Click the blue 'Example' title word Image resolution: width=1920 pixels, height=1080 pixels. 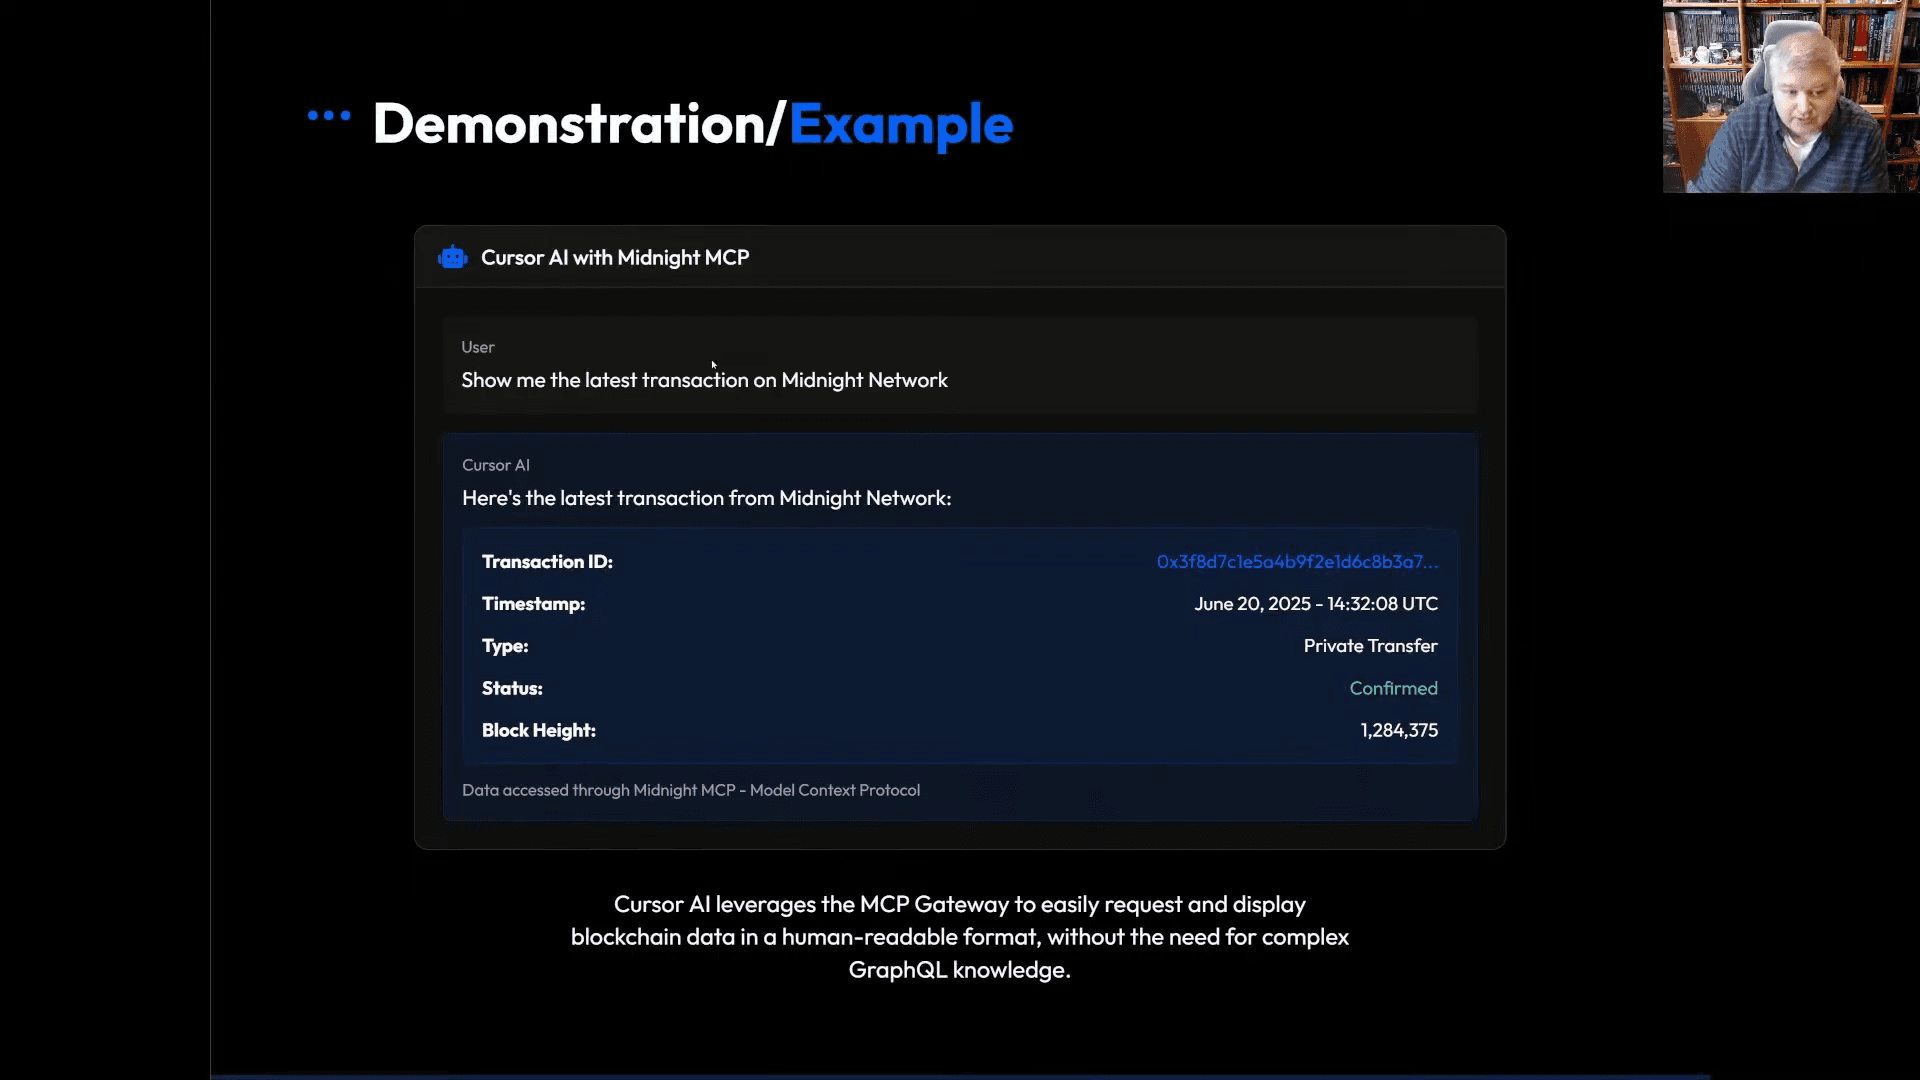click(x=900, y=124)
